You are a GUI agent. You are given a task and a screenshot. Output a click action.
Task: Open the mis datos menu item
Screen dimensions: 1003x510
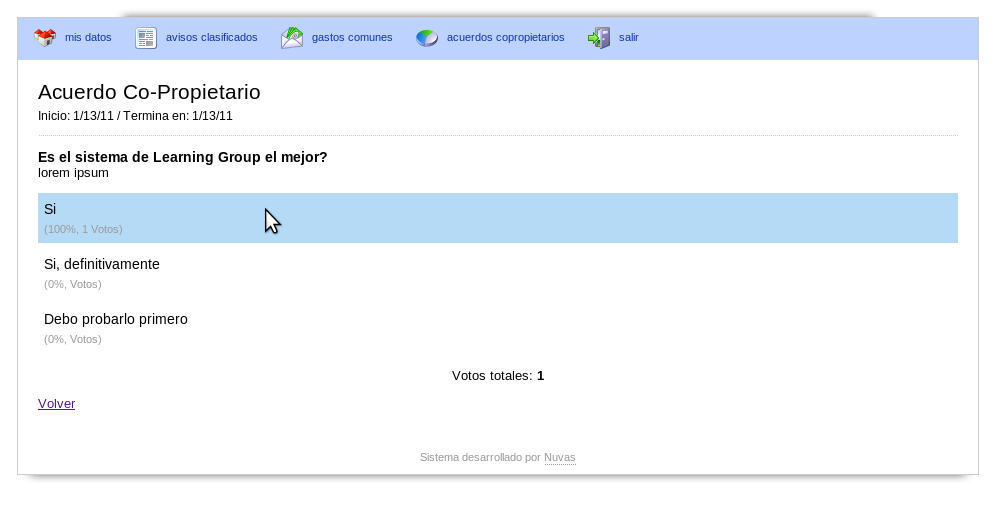click(x=88, y=38)
